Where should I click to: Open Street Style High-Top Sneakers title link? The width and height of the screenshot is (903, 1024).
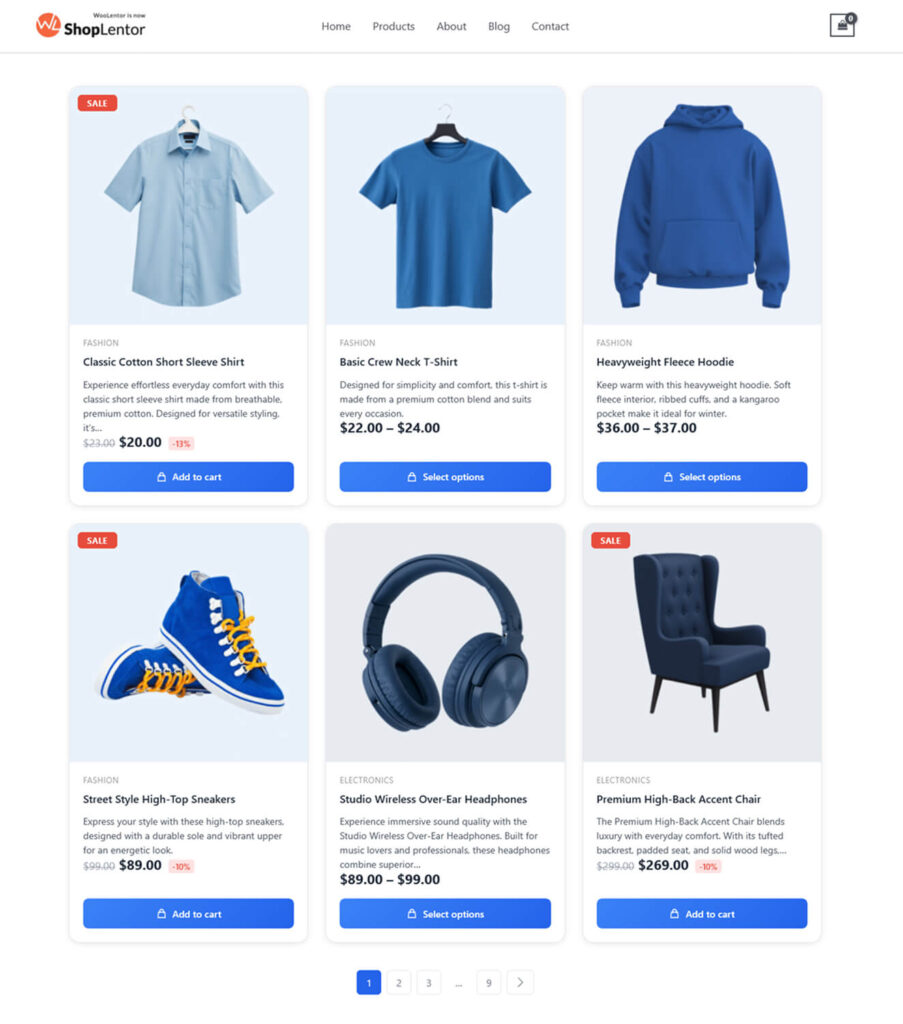pyautogui.click(x=159, y=799)
